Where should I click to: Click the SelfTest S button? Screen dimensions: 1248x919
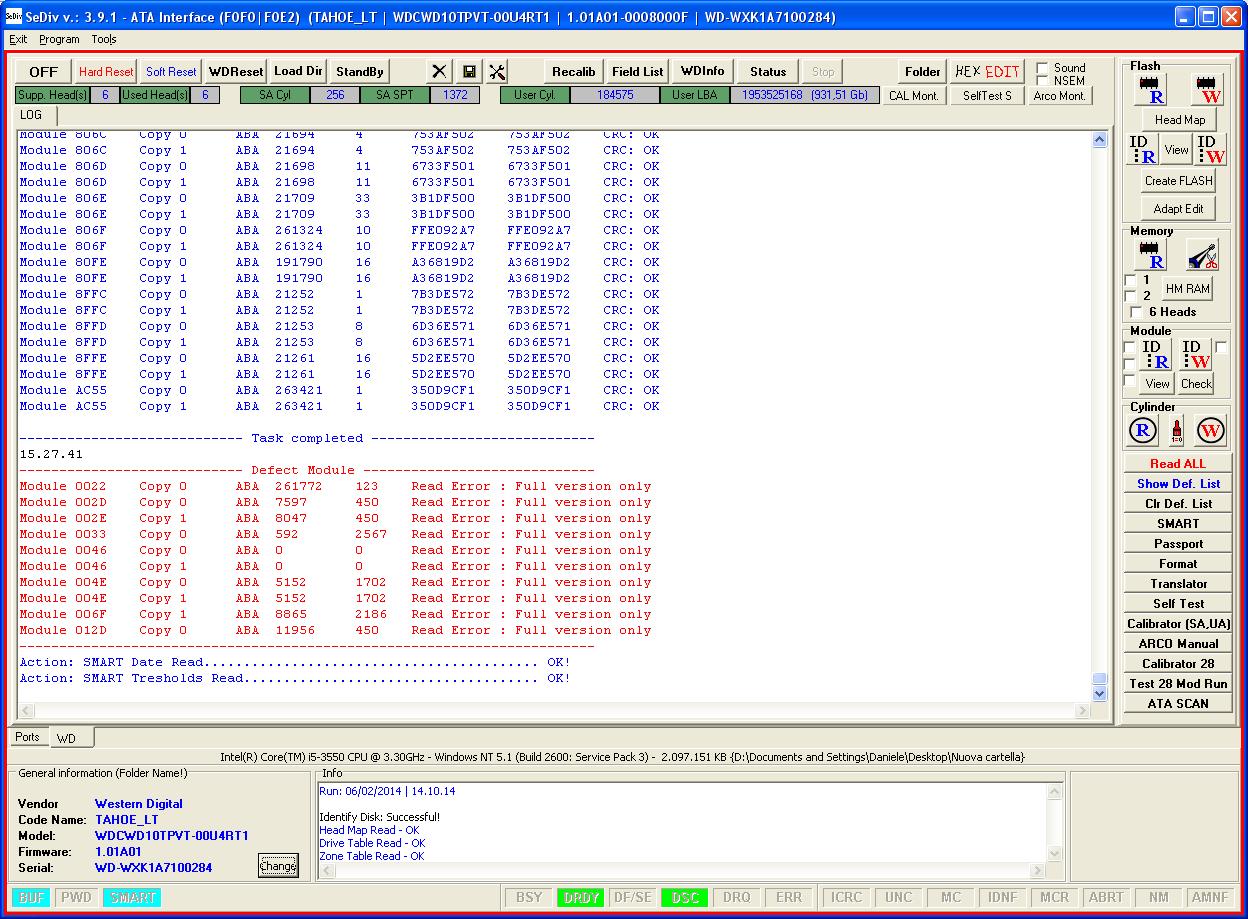pos(987,96)
